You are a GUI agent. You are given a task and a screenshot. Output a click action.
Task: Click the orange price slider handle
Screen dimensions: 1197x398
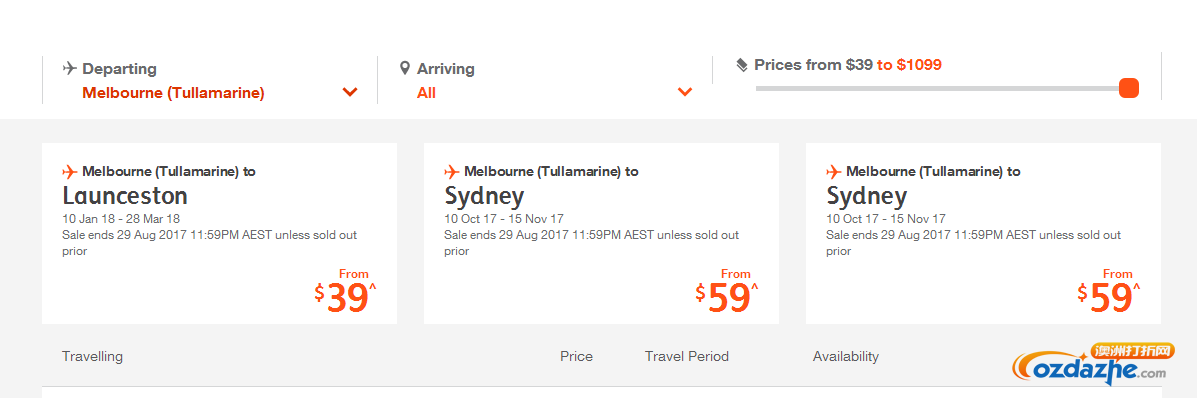1129,89
